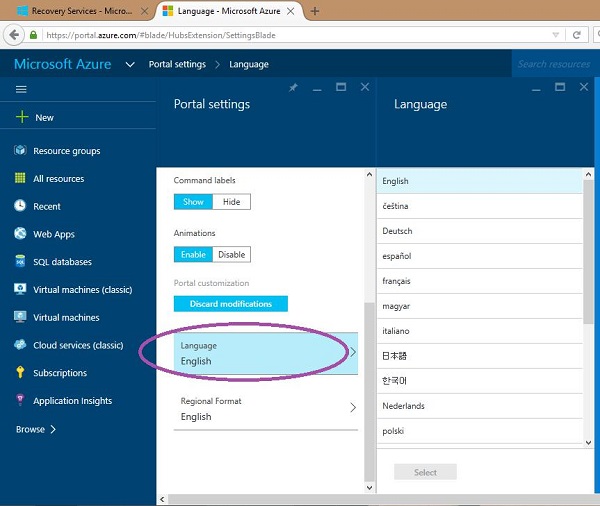Image resolution: width=600 pixels, height=506 pixels.
Task: Click the Discard modifications button
Action: point(230,304)
